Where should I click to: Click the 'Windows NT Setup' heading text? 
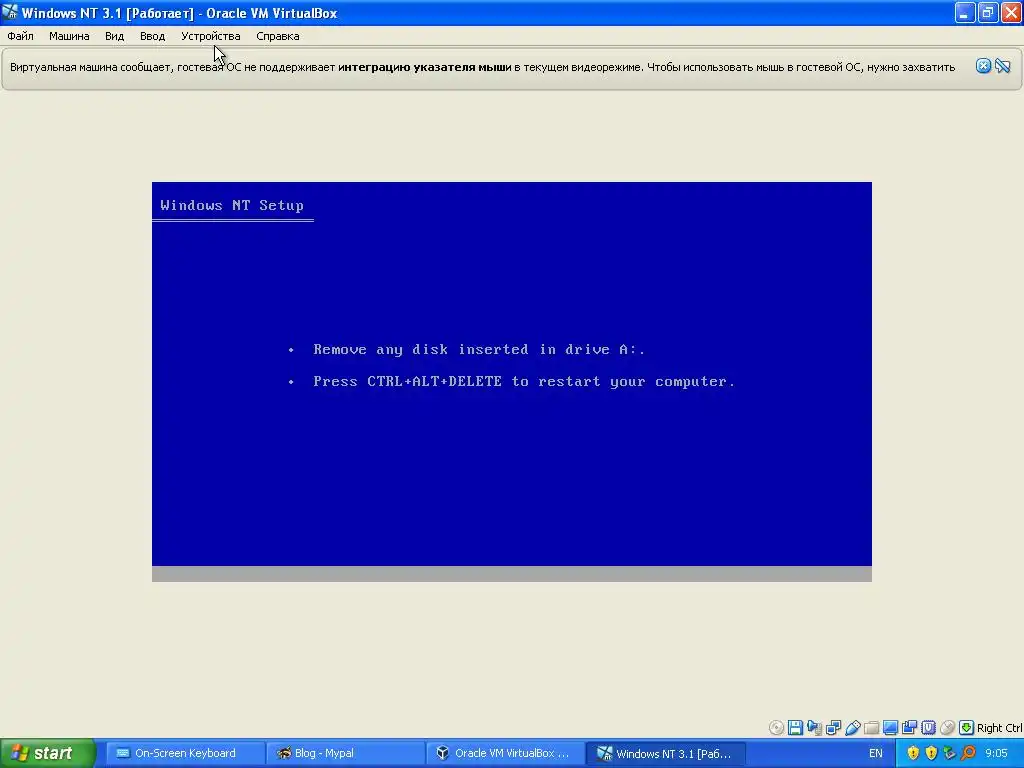point(232,205)
